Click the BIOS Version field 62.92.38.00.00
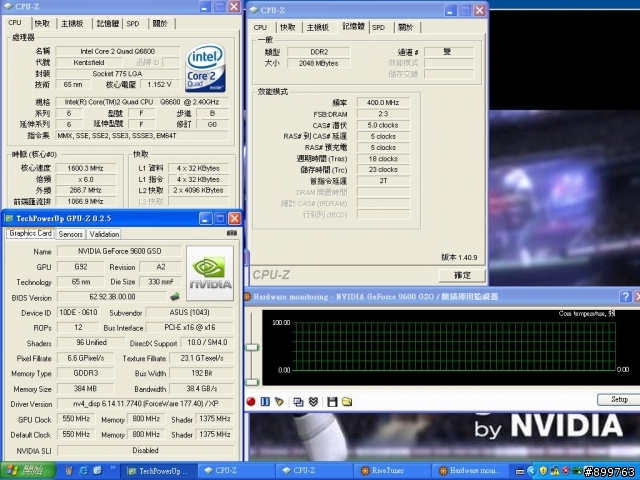Viewport: 640px width, 480px height. pyautogui.click(x=112, y=297)
